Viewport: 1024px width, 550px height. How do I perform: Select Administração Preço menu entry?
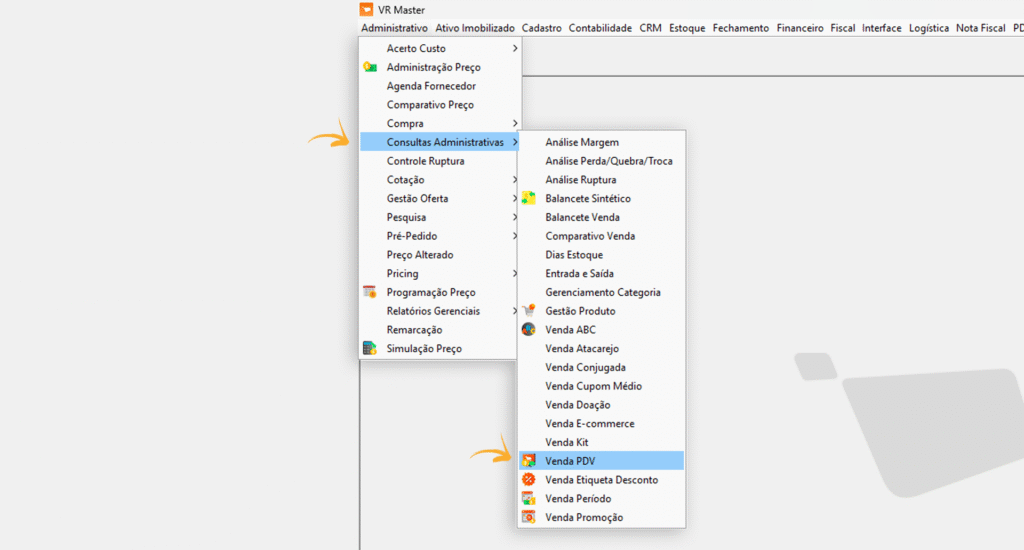[x=440, y=67]
